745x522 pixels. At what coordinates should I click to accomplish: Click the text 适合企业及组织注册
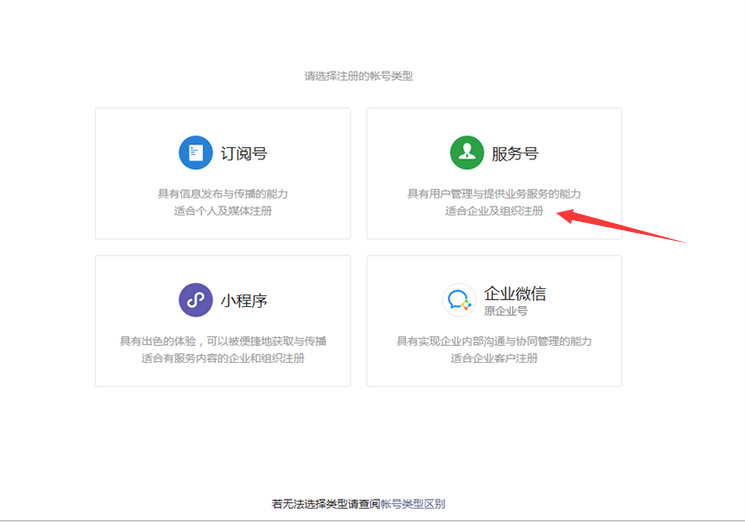pos(494,211)
